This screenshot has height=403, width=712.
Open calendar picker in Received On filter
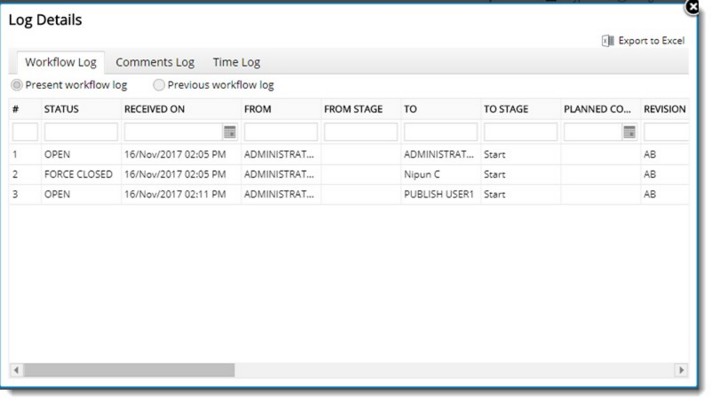click(x=229, y=132)
